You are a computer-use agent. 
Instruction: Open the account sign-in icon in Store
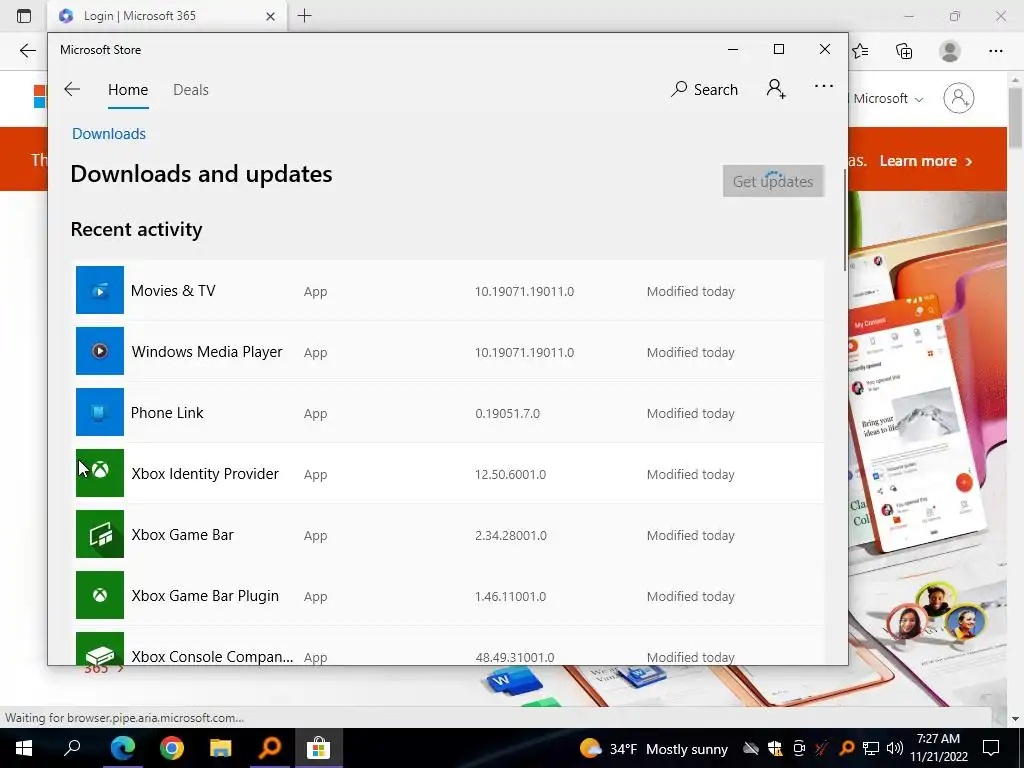point(776,89)
